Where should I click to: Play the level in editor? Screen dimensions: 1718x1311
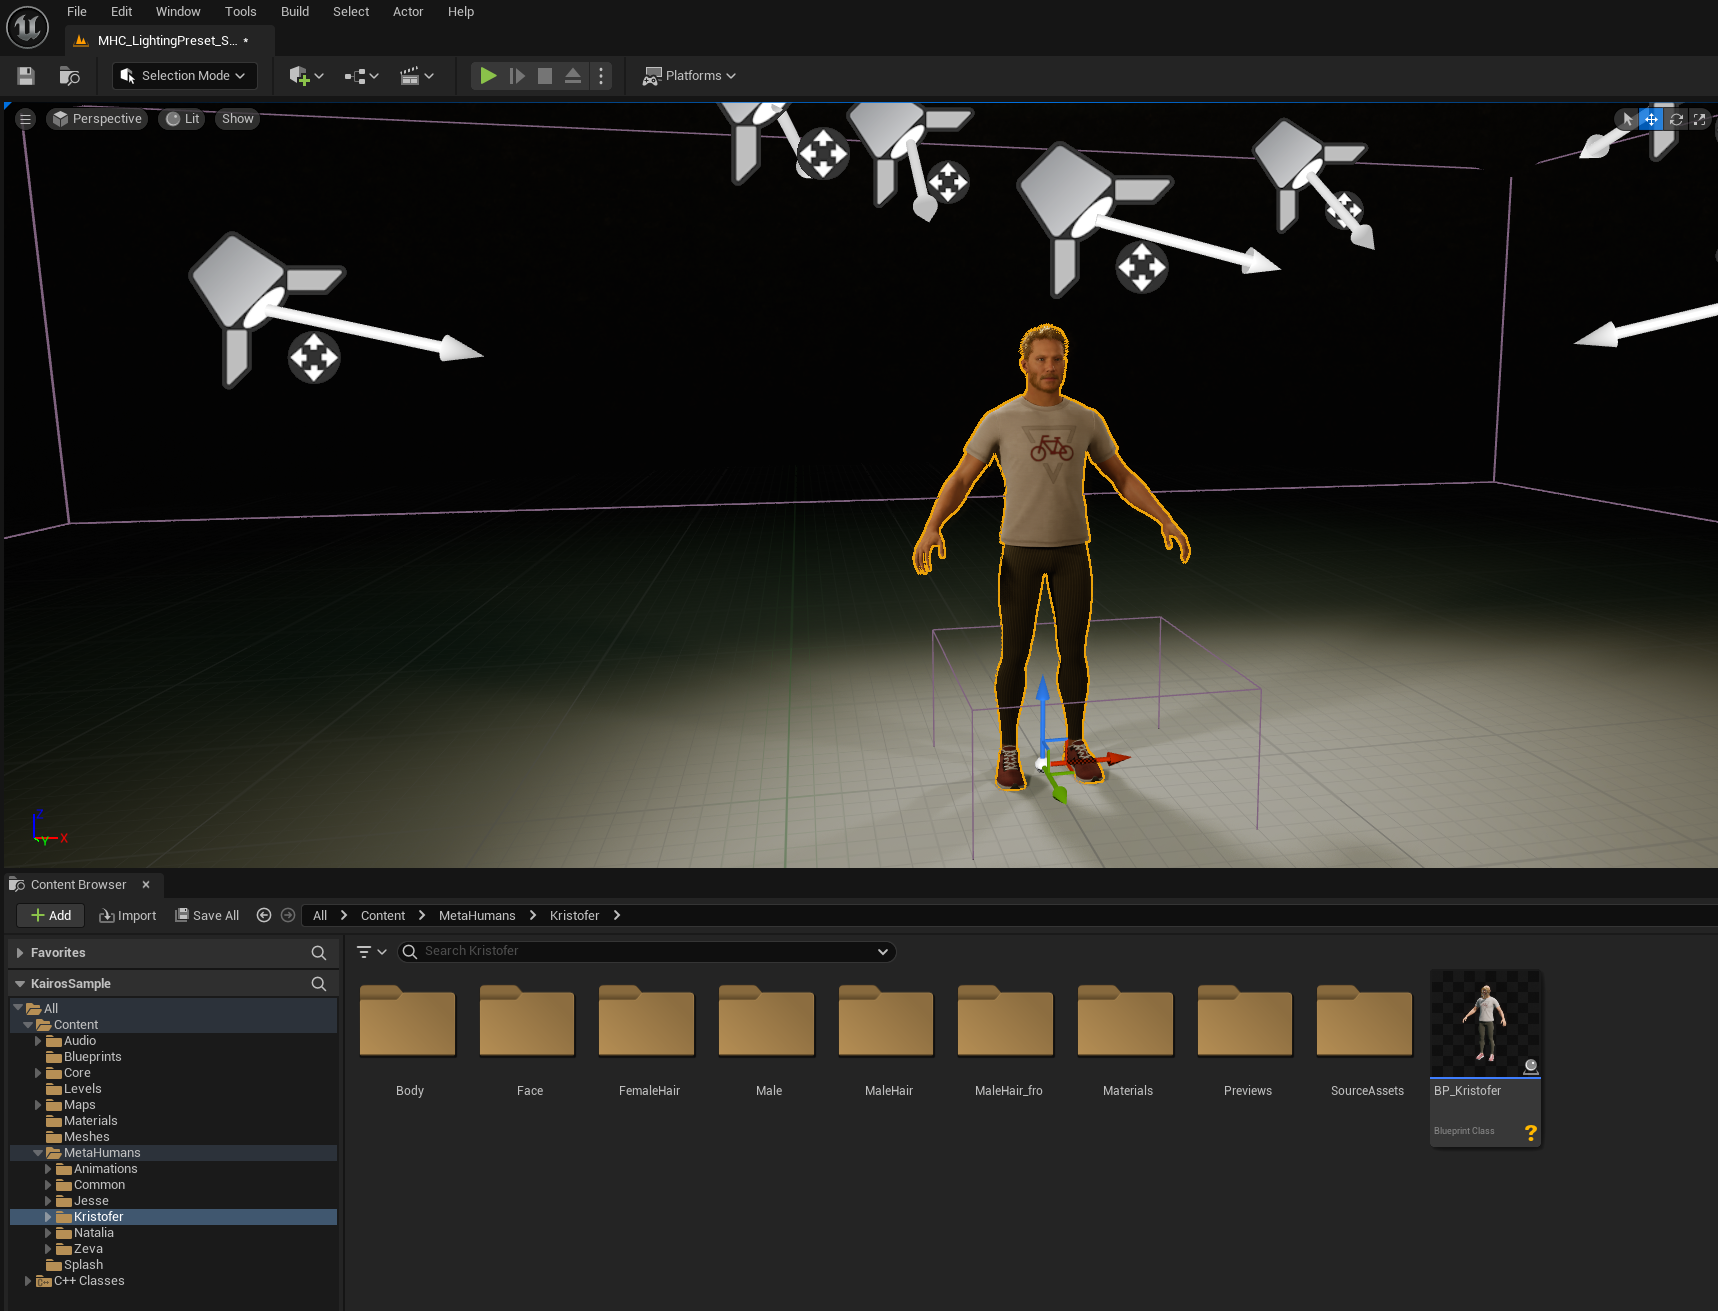point(488,76)
